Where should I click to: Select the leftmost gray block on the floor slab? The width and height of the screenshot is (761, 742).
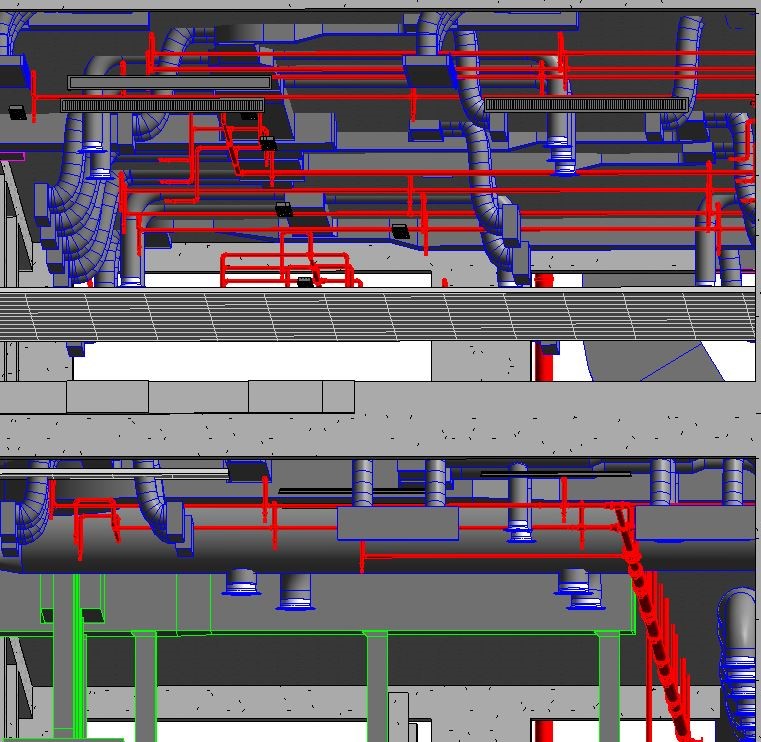pos(109,396)
